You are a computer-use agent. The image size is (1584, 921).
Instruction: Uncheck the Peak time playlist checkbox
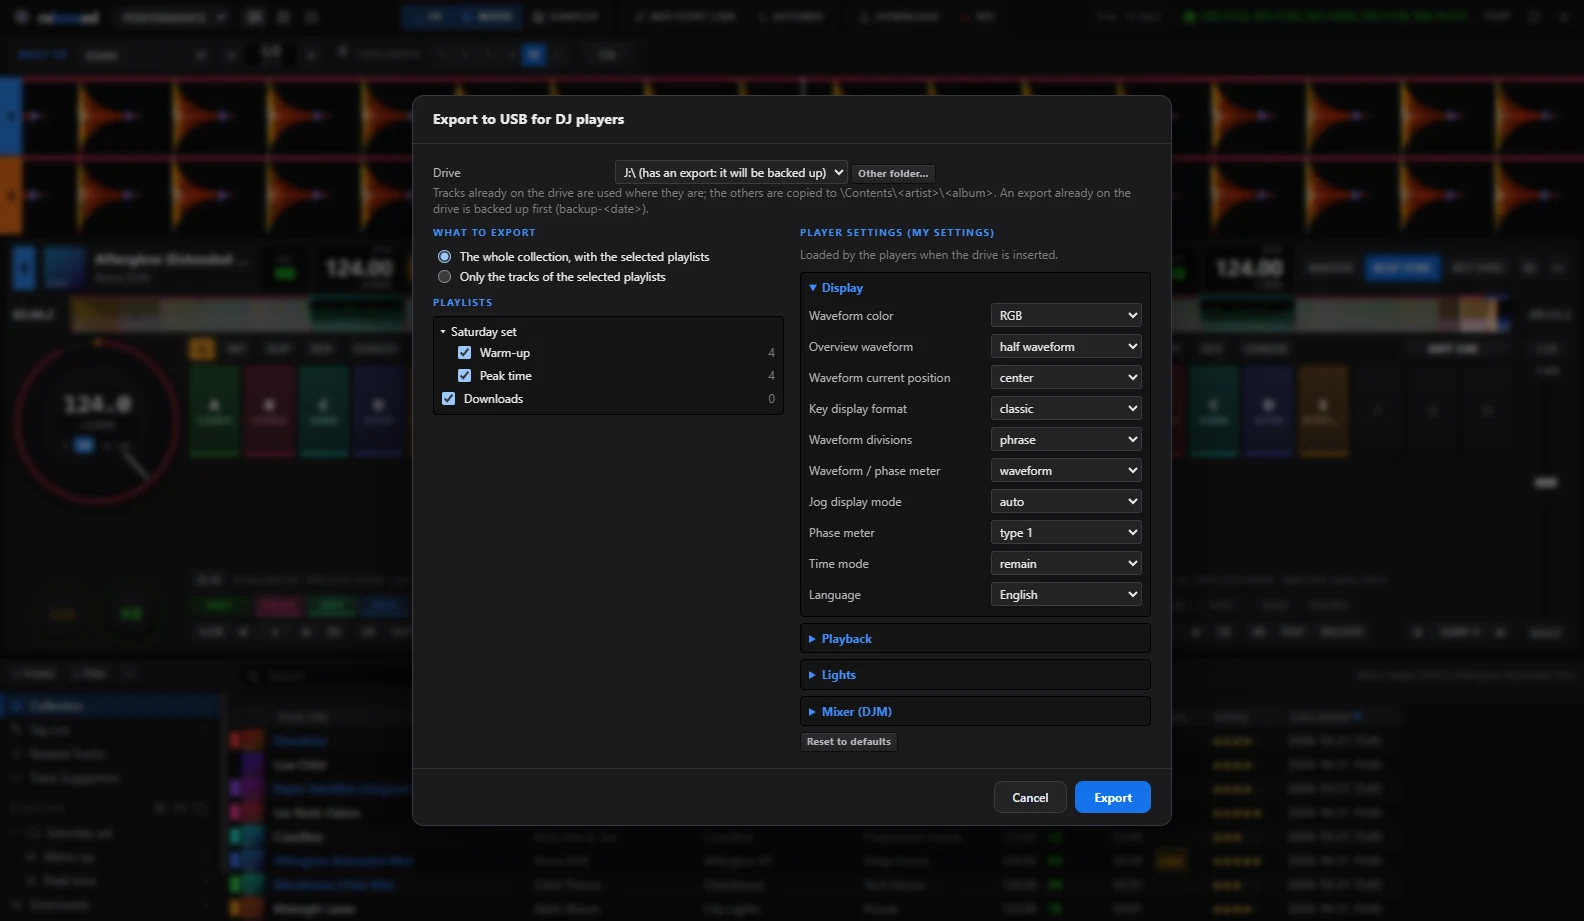tap(464, 376)
